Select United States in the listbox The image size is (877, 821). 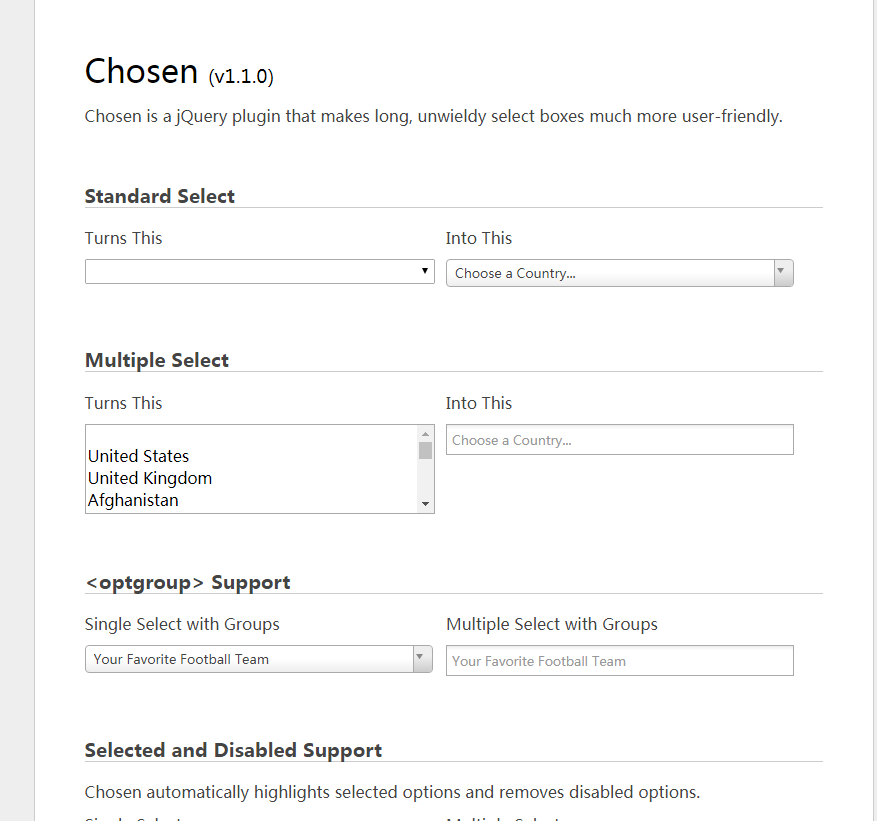(139, 456)
